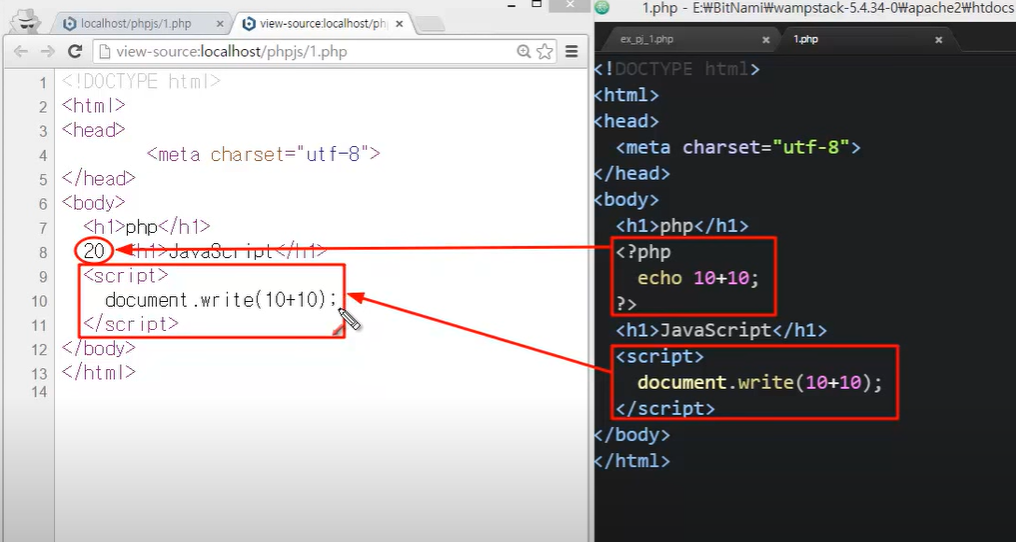Bookmark this page with the star icon
The image size is (1016, 542).
coord(545,51)
